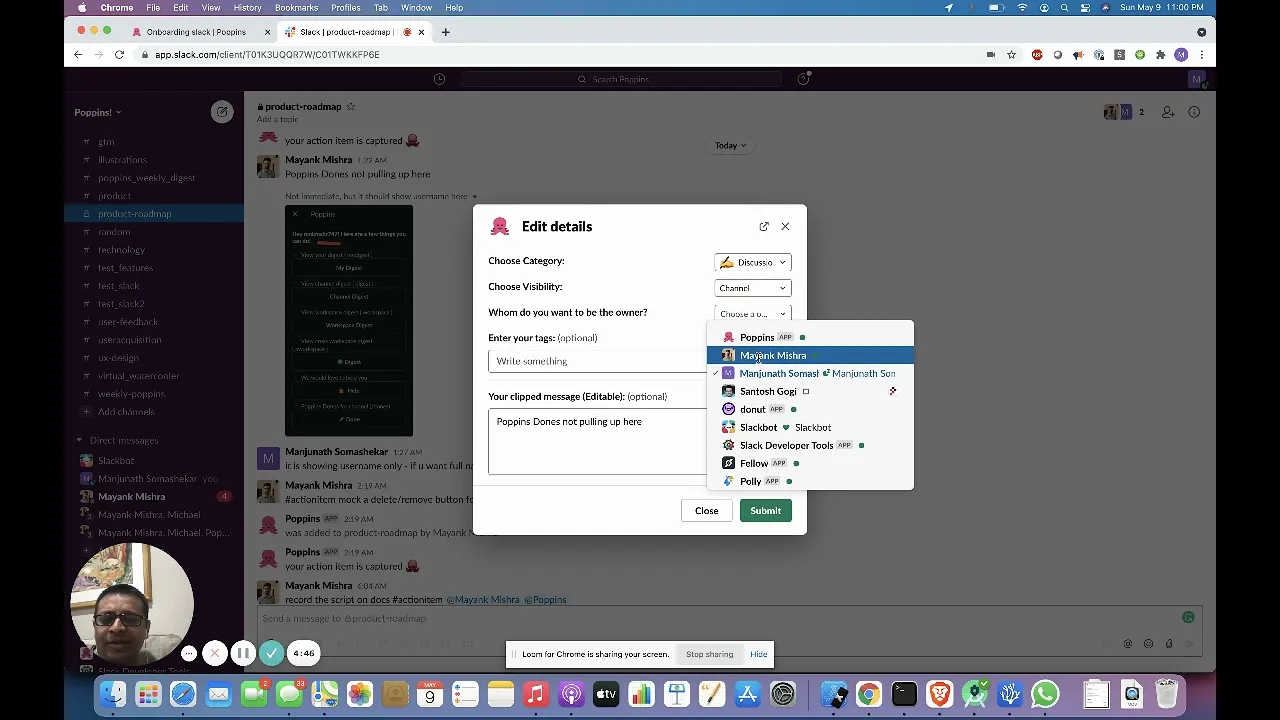The width and height of the screenshot is (1280, 720).
Task: Expand the Poppins workspace menu
Action: point(97,112)
